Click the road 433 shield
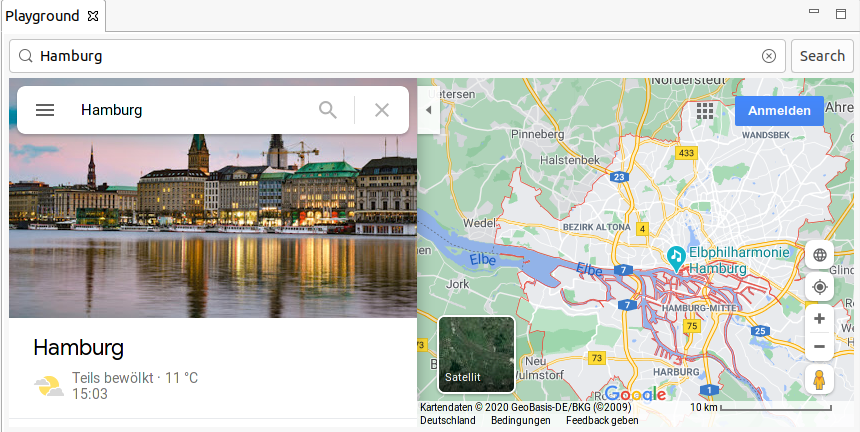Screen dimensions: 860x432 pyautogui.click(x=686, y=153)
